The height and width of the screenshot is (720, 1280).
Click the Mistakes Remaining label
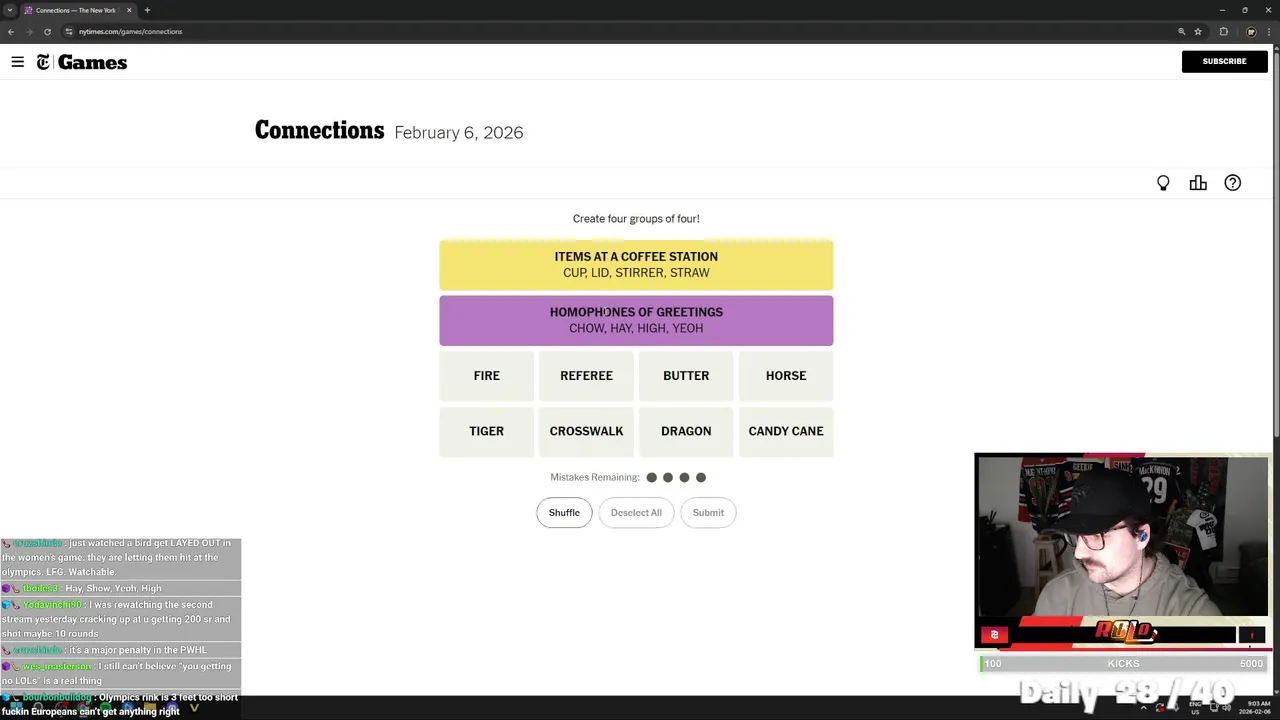(x=595, y=478)
